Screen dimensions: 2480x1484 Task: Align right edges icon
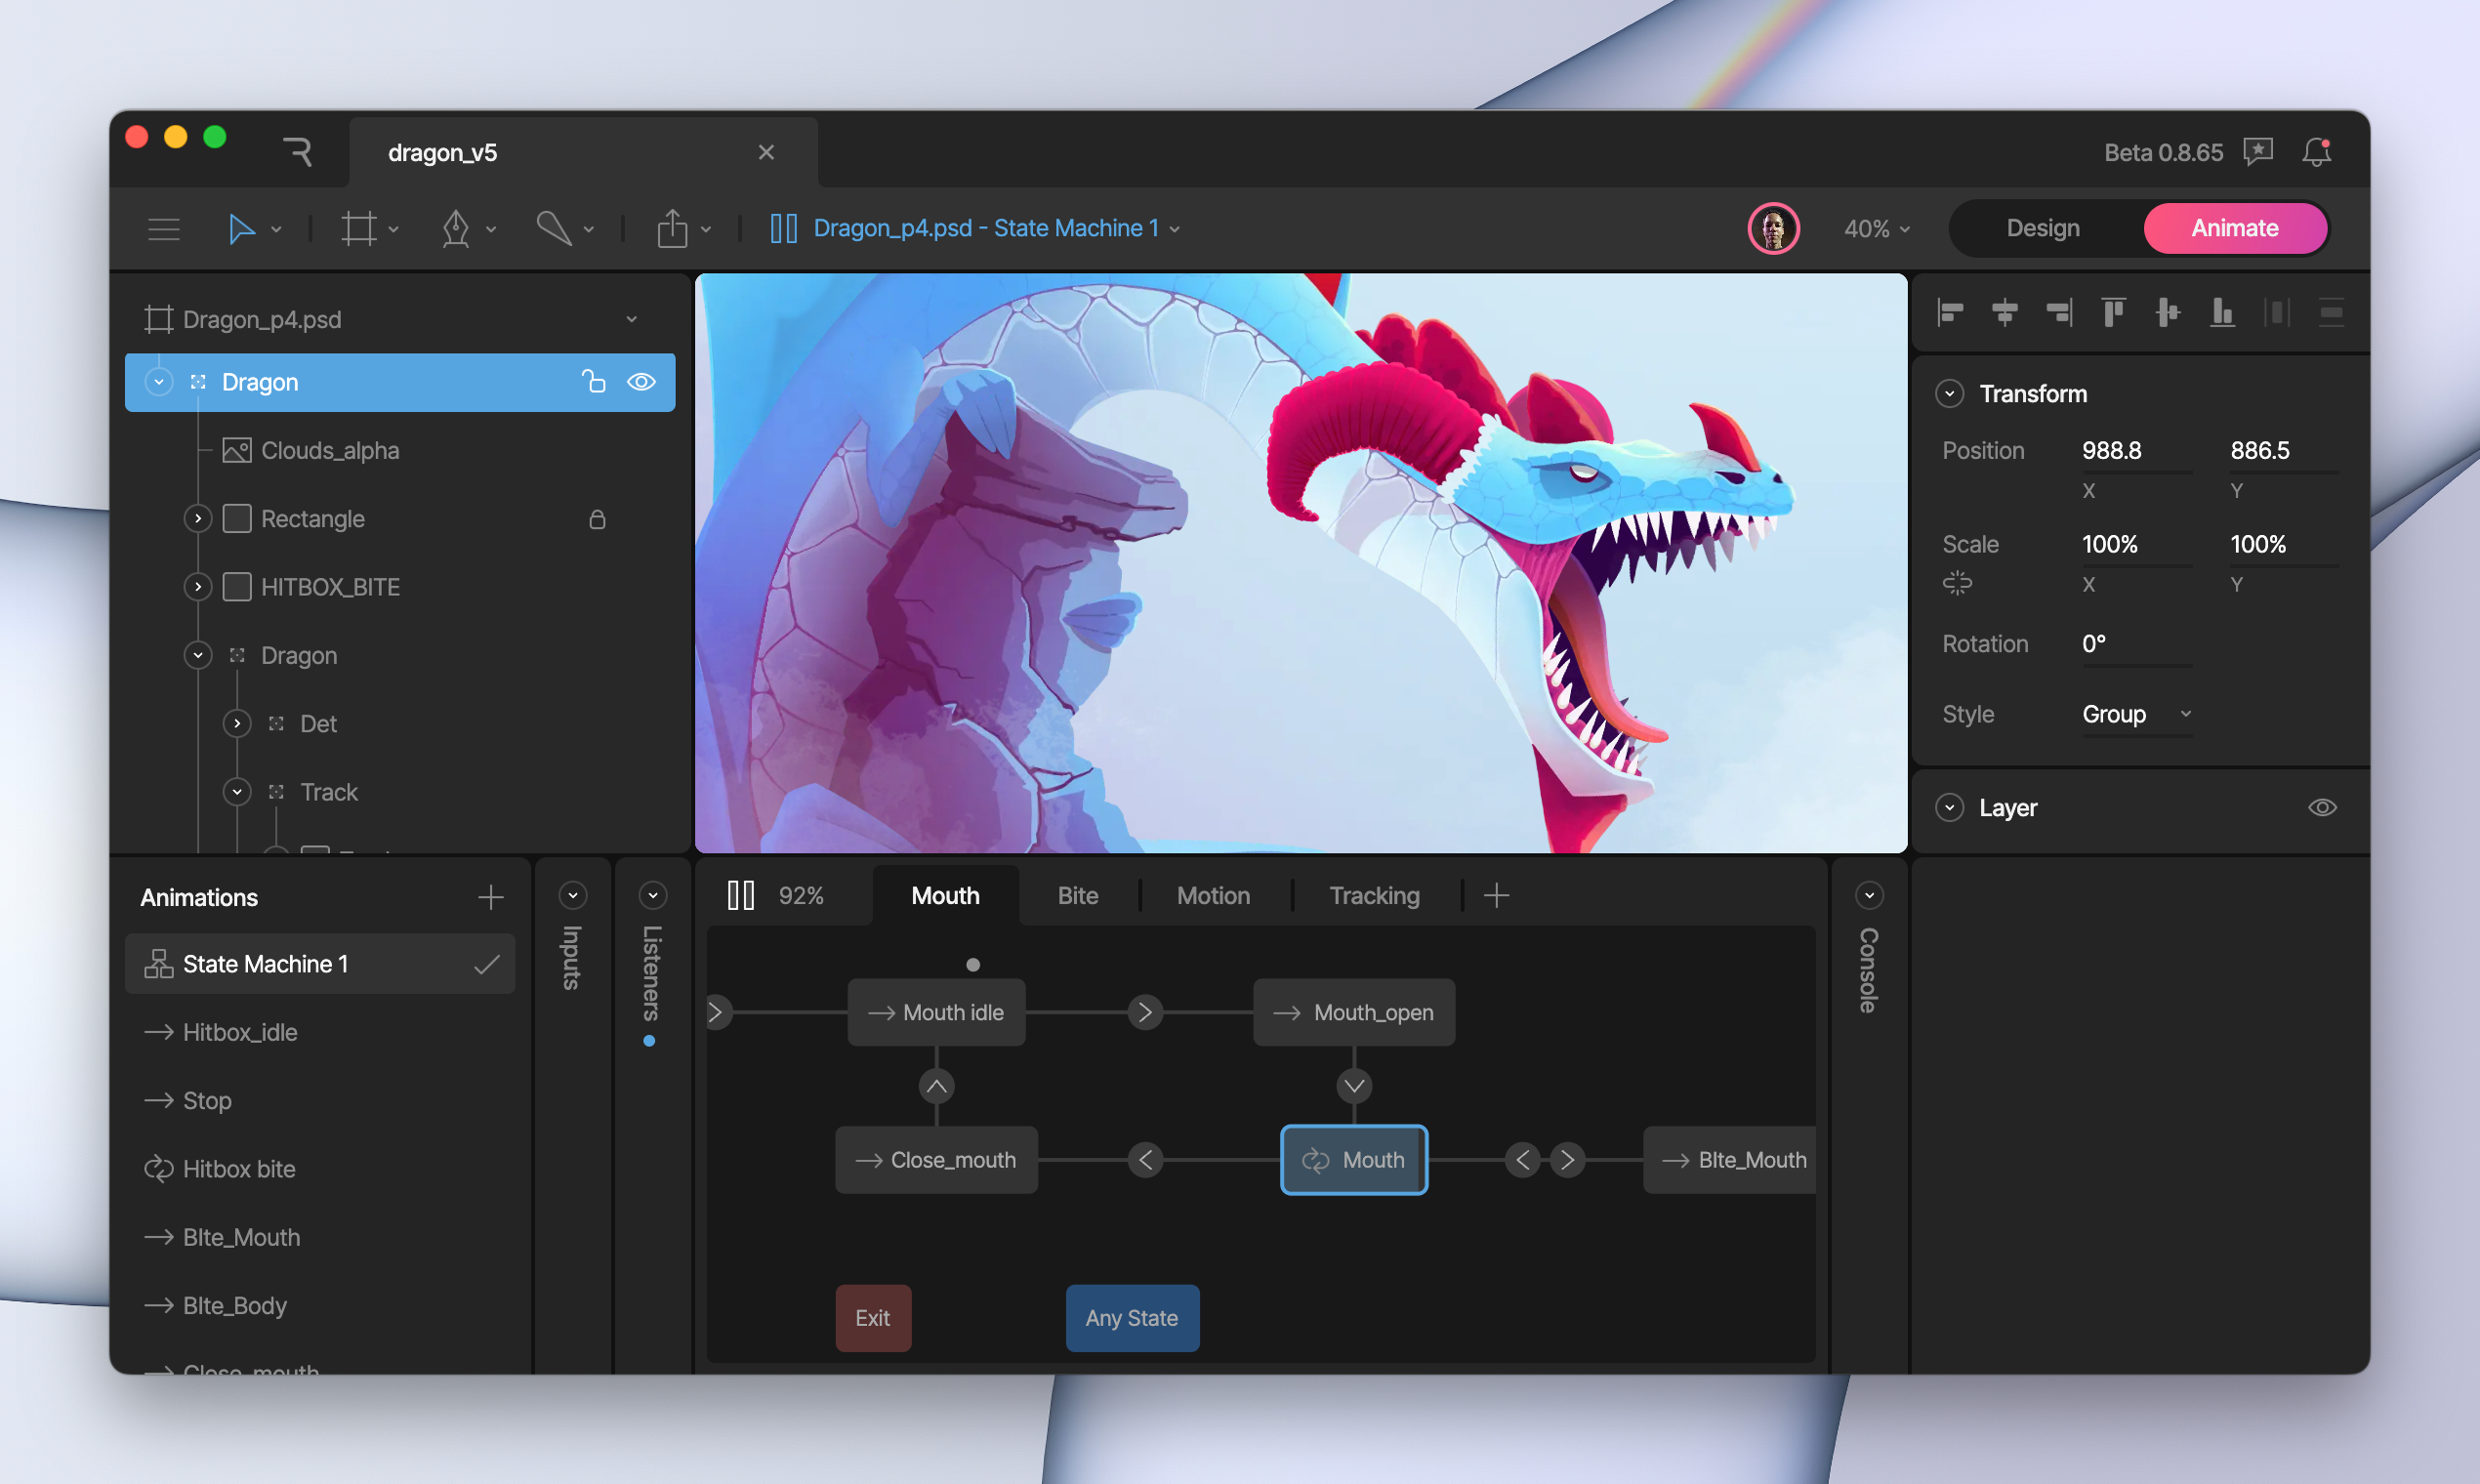2059,313
